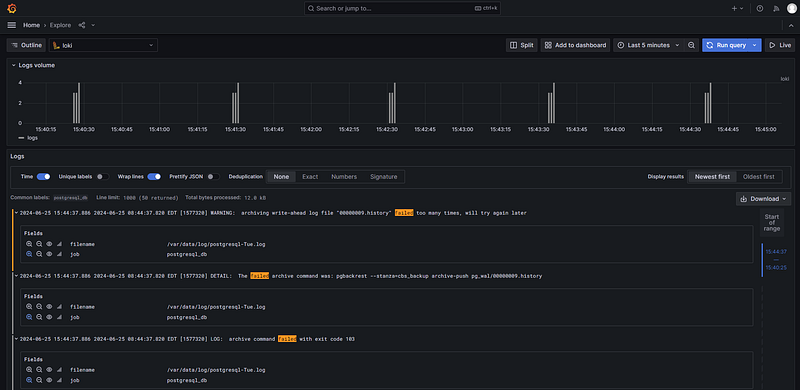Viewport: 800px width, 390px height.
Task: Filter for filename value in WARNING entry
Action: [x=29, y=244]
